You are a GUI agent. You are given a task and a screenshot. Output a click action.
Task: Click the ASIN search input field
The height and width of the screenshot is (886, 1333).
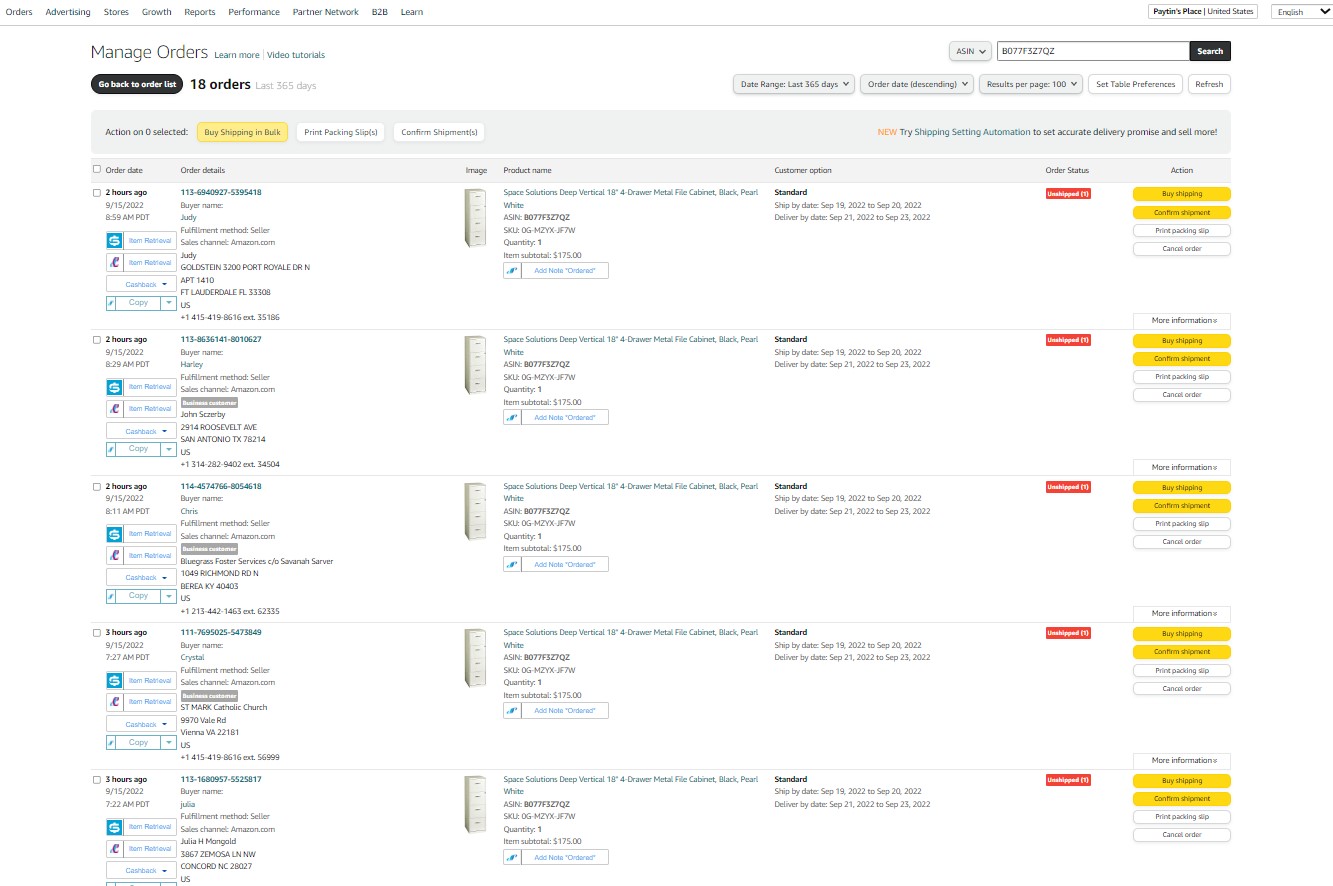click(1092, 51)
